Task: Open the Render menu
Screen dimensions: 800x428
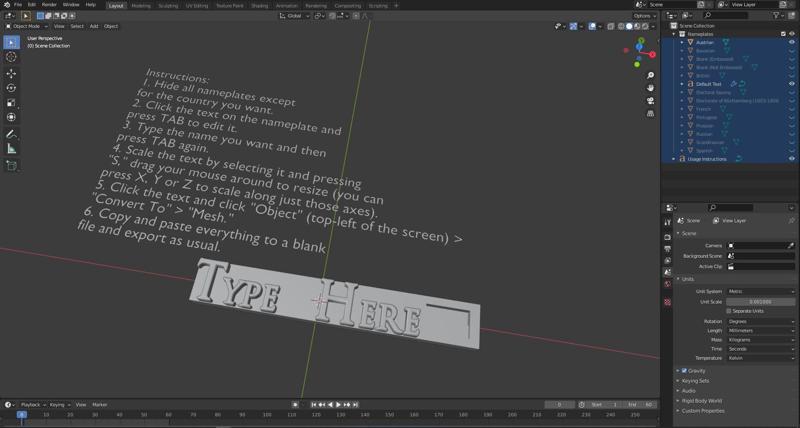Action: [x=49, y=5]
